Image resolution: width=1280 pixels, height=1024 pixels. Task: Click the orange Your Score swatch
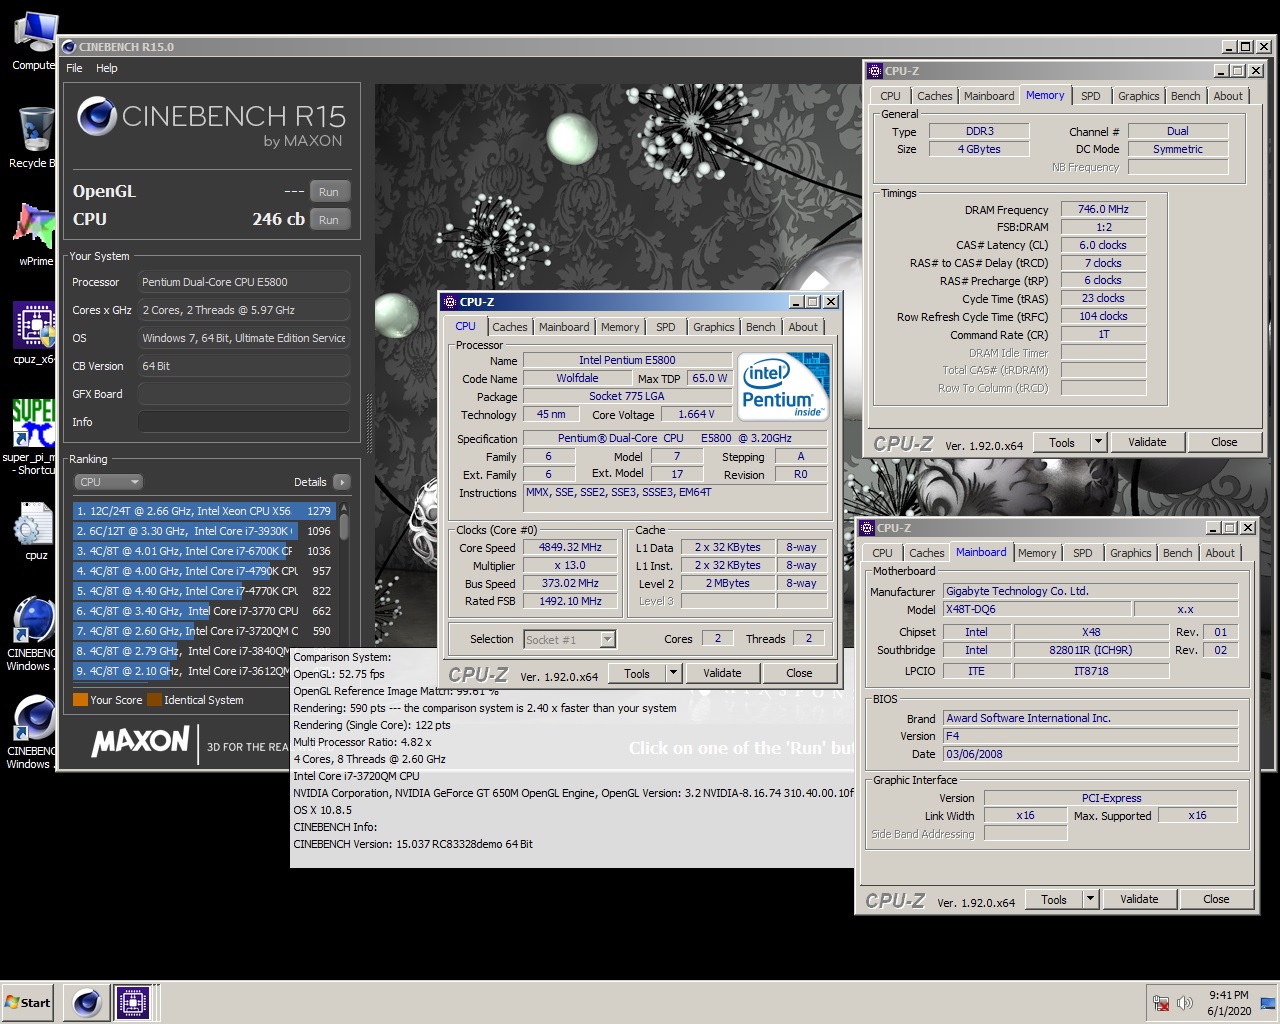[80, 700]
